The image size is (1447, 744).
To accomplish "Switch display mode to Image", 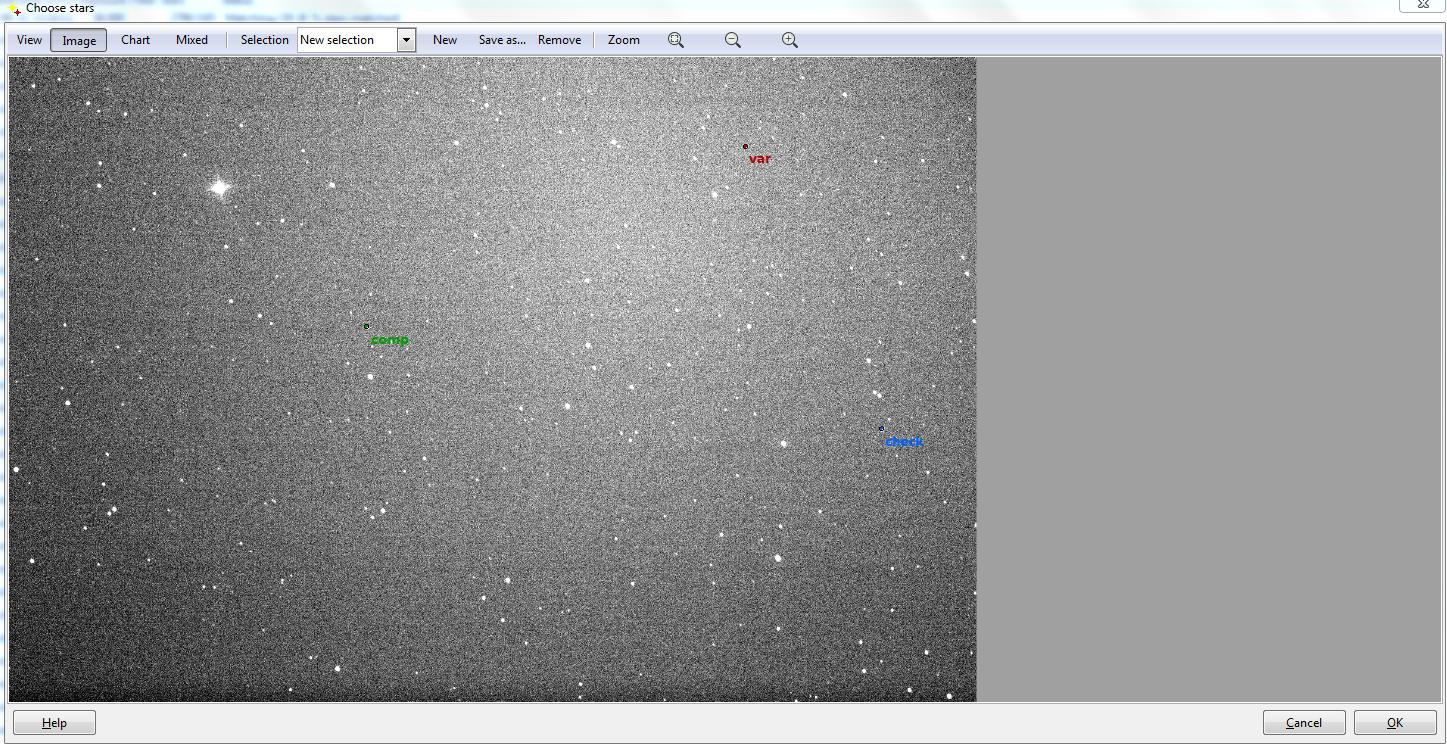I will pos(79,40).
